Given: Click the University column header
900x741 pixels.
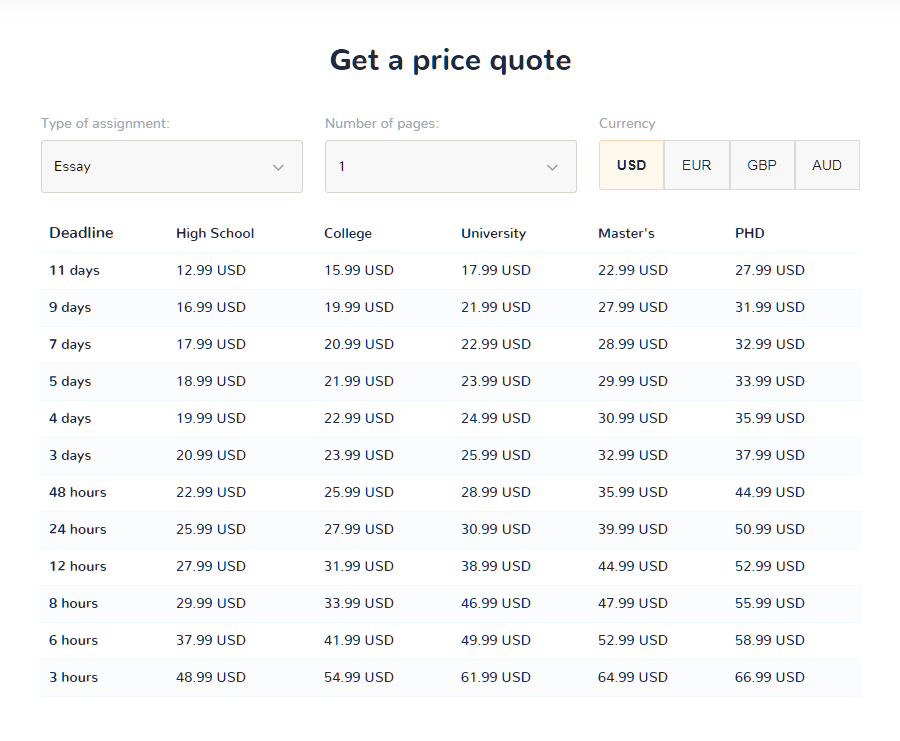Looking at the screenshot, I should point(494,234).
